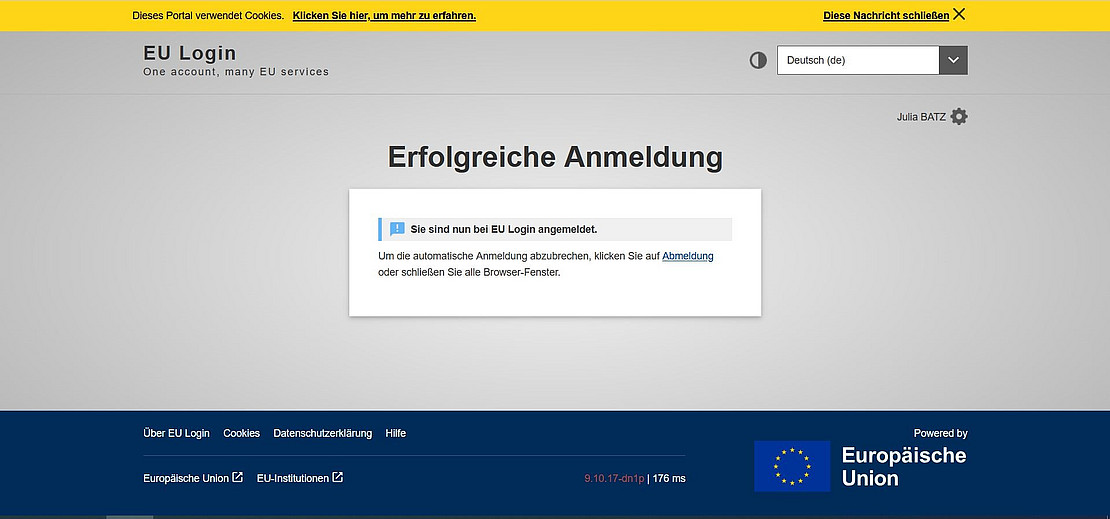Click the EU Login site title
The width and height of the screenshot is (1110, 519).
coord(190,53)
